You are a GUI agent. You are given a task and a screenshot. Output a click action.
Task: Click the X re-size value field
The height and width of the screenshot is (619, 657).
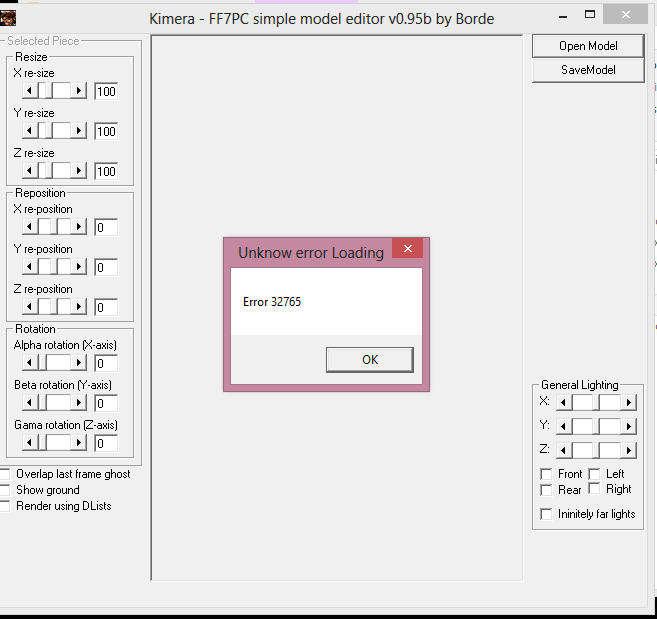click(106, 91)
